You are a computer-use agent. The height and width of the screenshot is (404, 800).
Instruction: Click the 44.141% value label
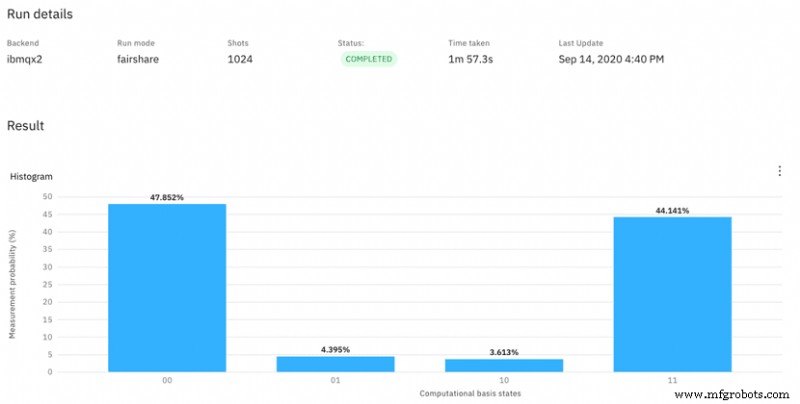click(672, 210)
